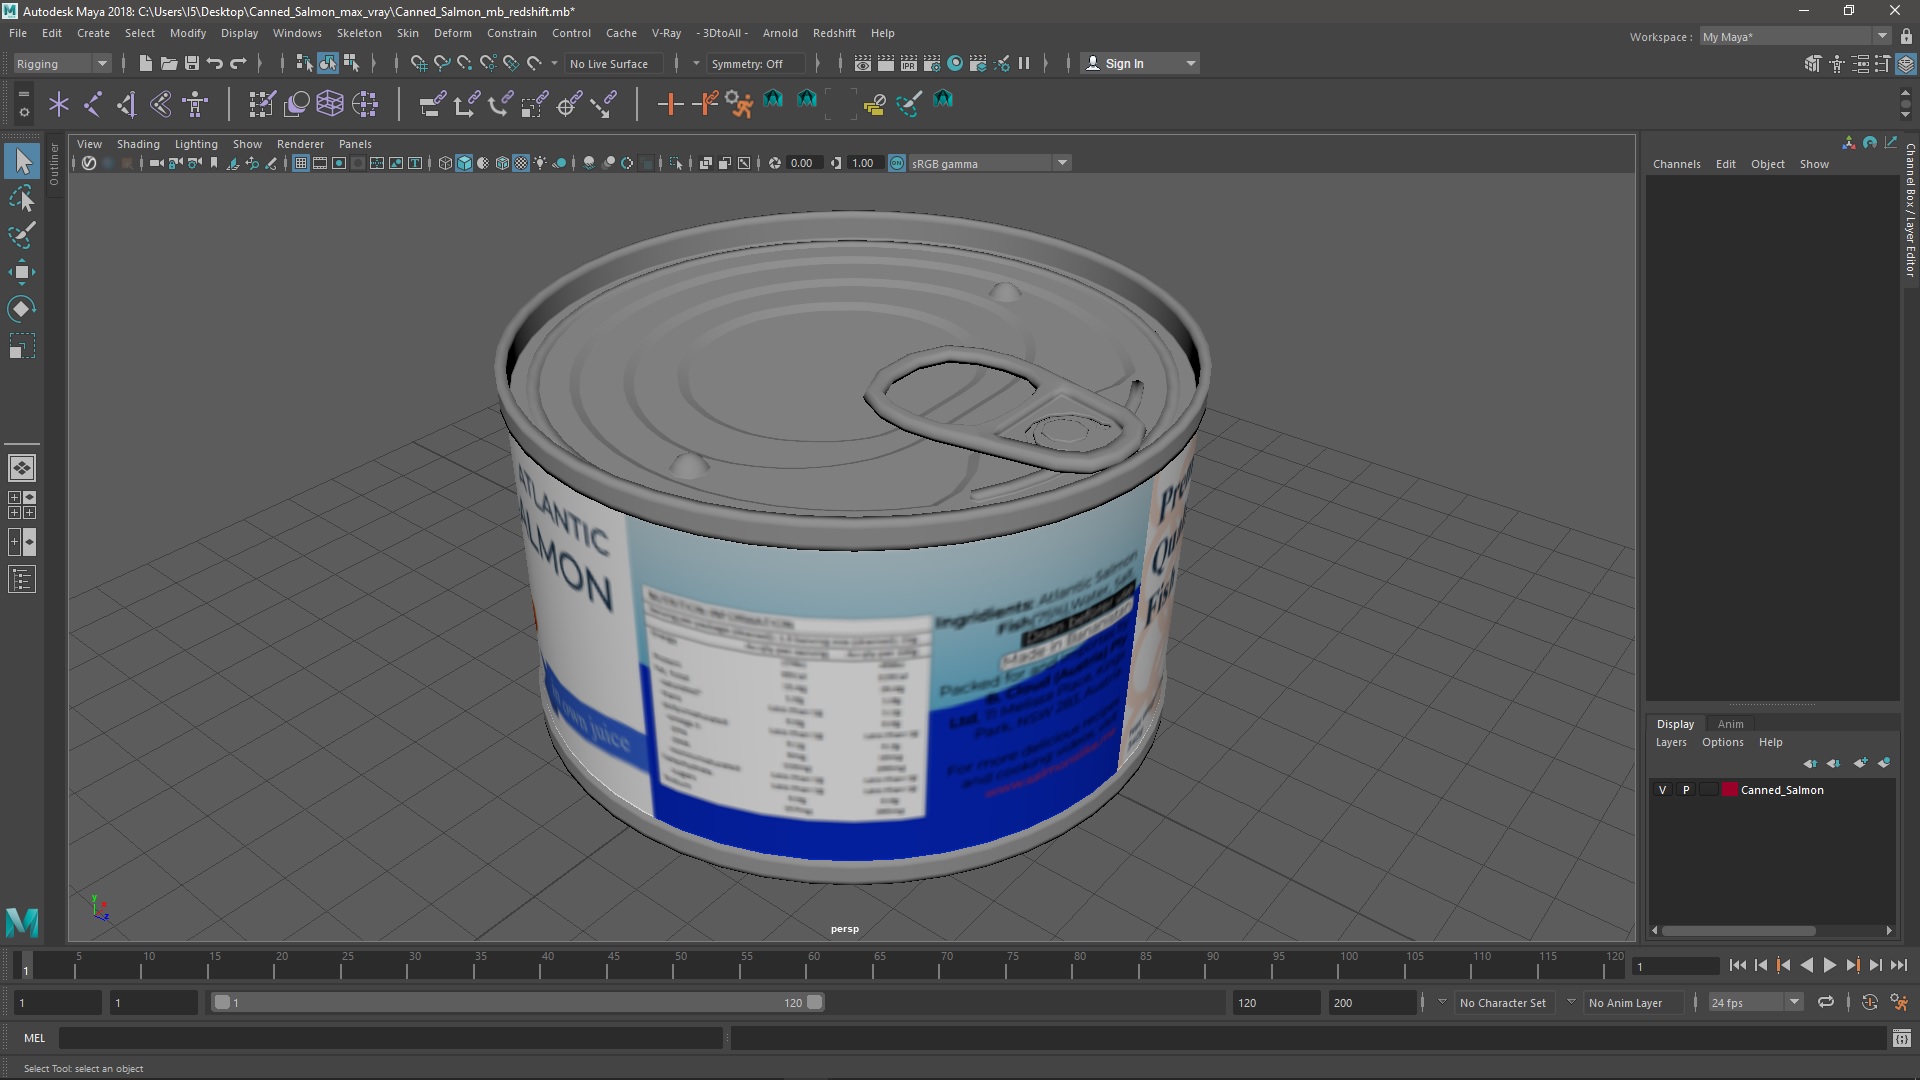
Task: Toggle playback P box of Canned_Salmon layer
Action: (x=1686, y=790)
